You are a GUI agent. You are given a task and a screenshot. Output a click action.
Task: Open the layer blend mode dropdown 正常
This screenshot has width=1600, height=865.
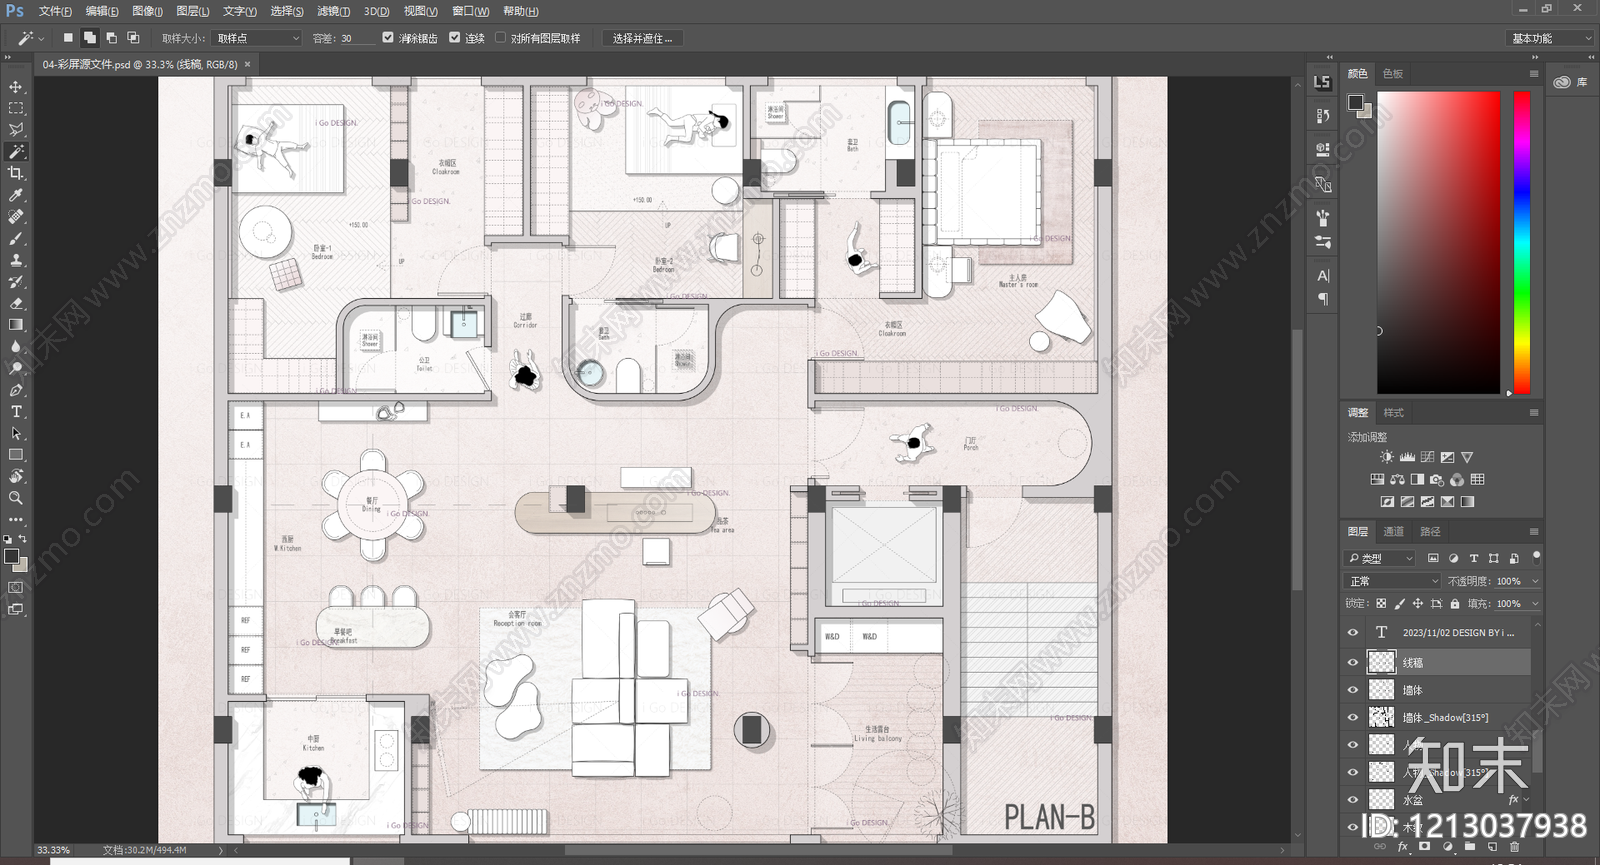(1393, 581)
